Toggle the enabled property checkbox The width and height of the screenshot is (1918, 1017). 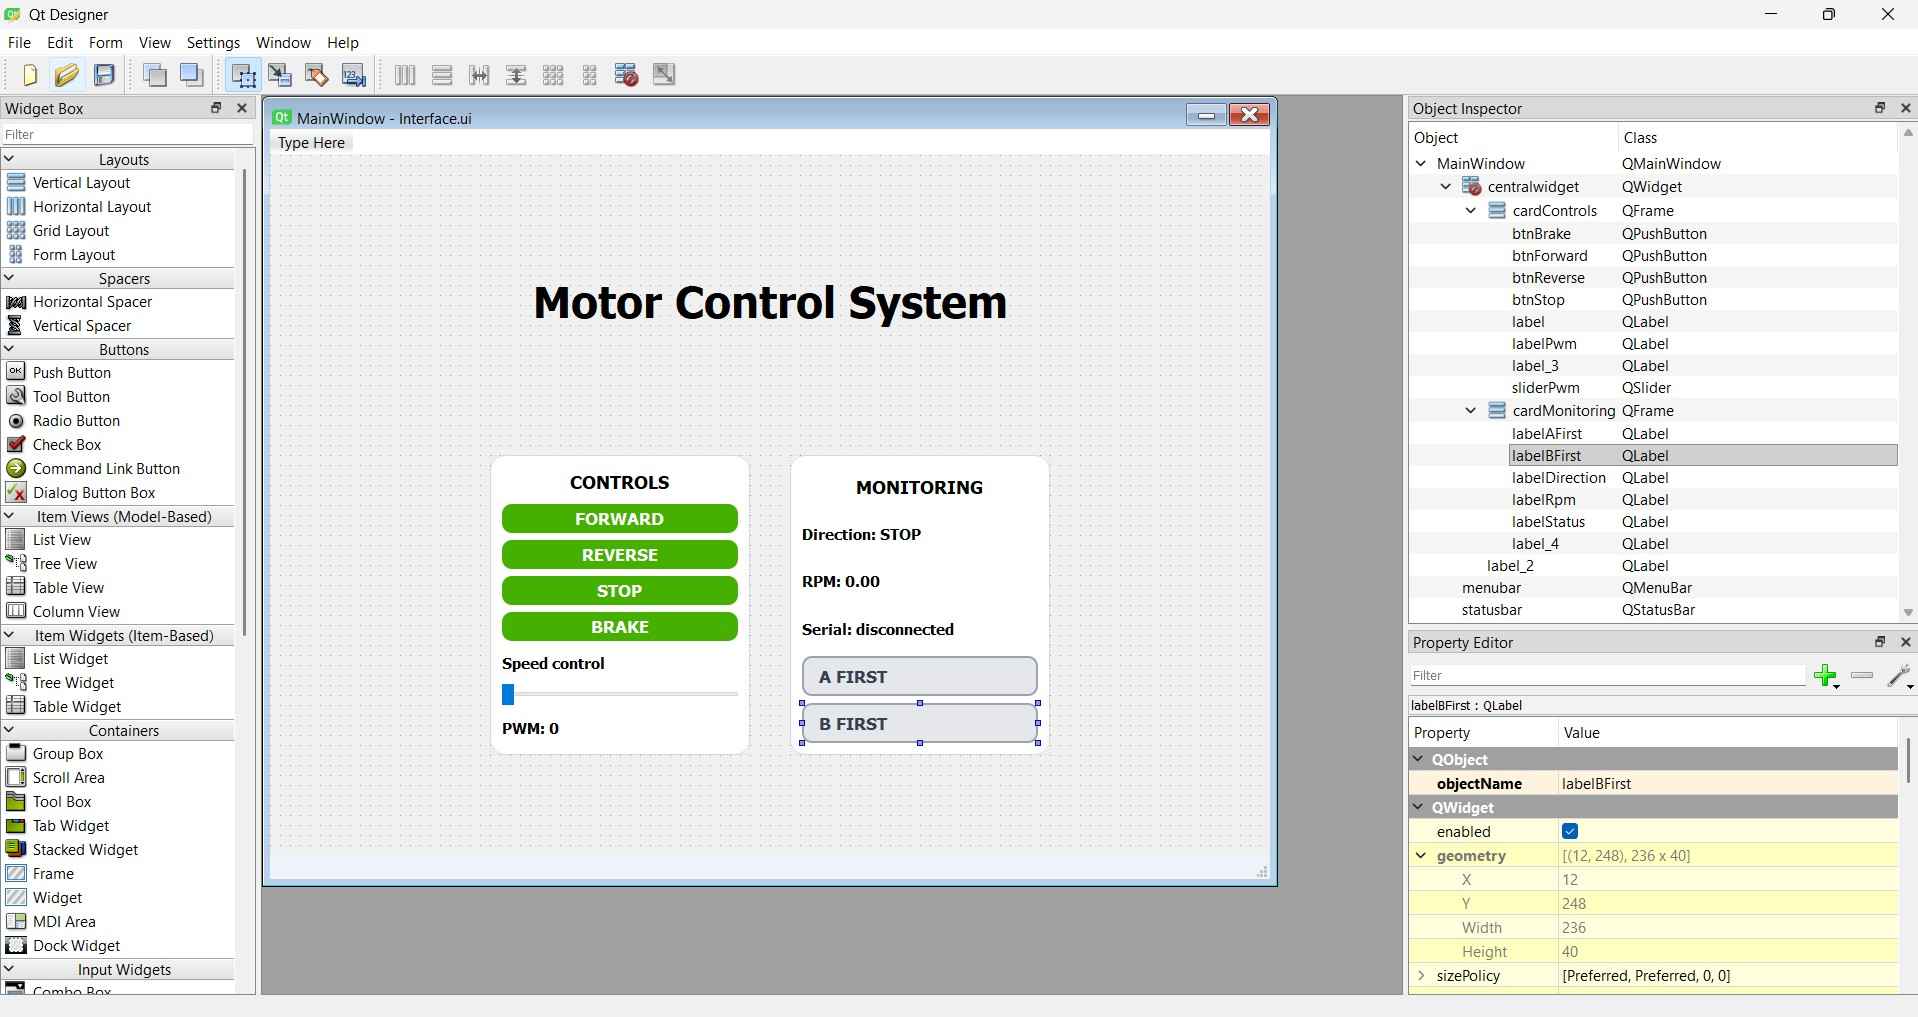click(1570, 832)
